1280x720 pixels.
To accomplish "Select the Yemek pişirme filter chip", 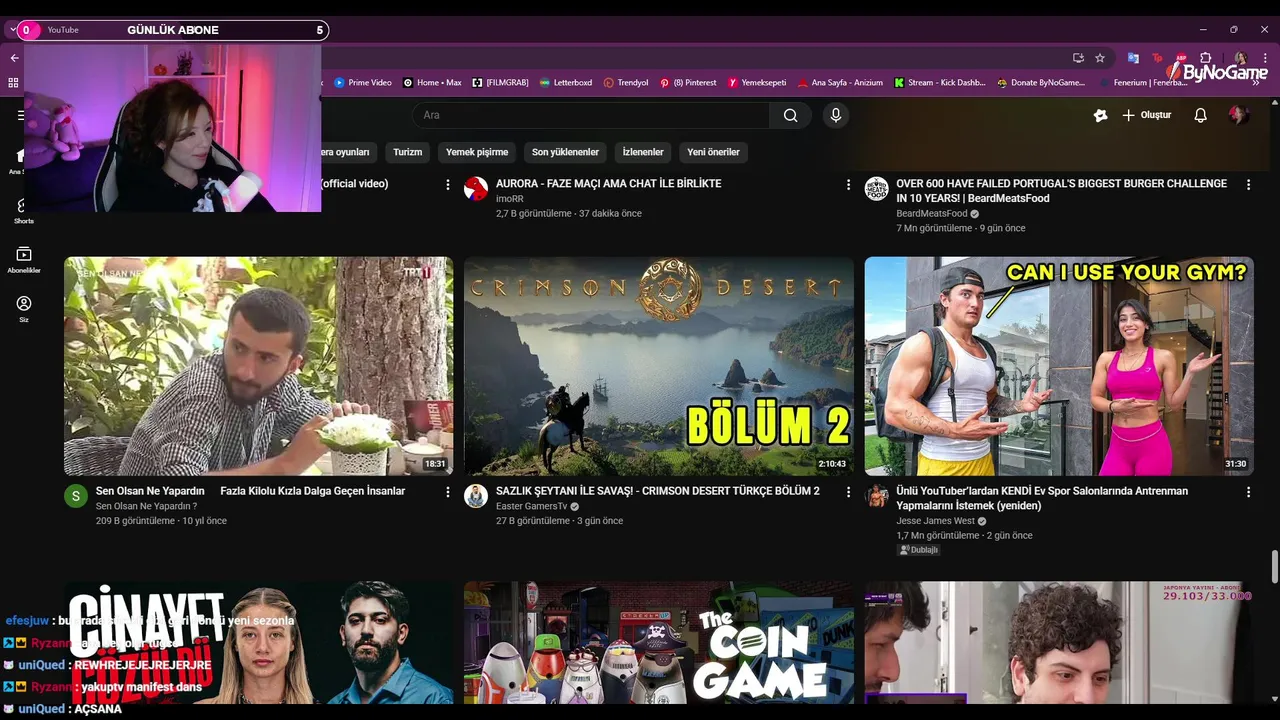I will point(477,152).
